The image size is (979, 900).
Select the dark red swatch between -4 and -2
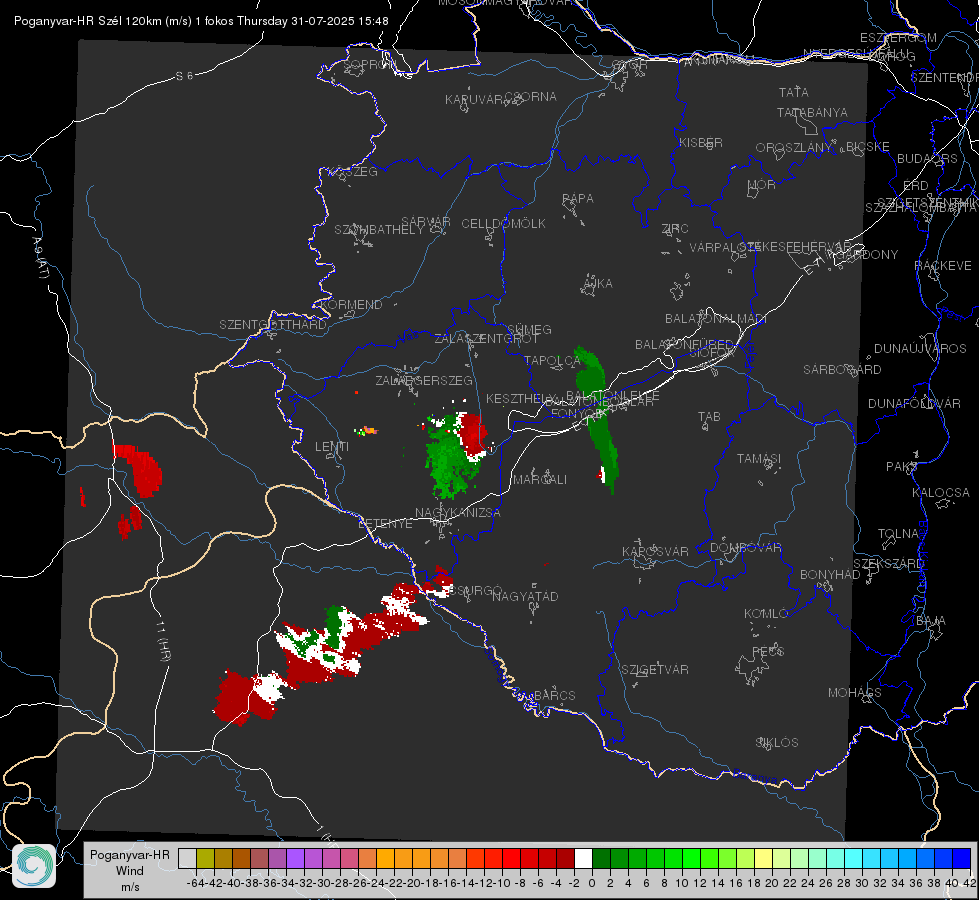click(566, 859)
